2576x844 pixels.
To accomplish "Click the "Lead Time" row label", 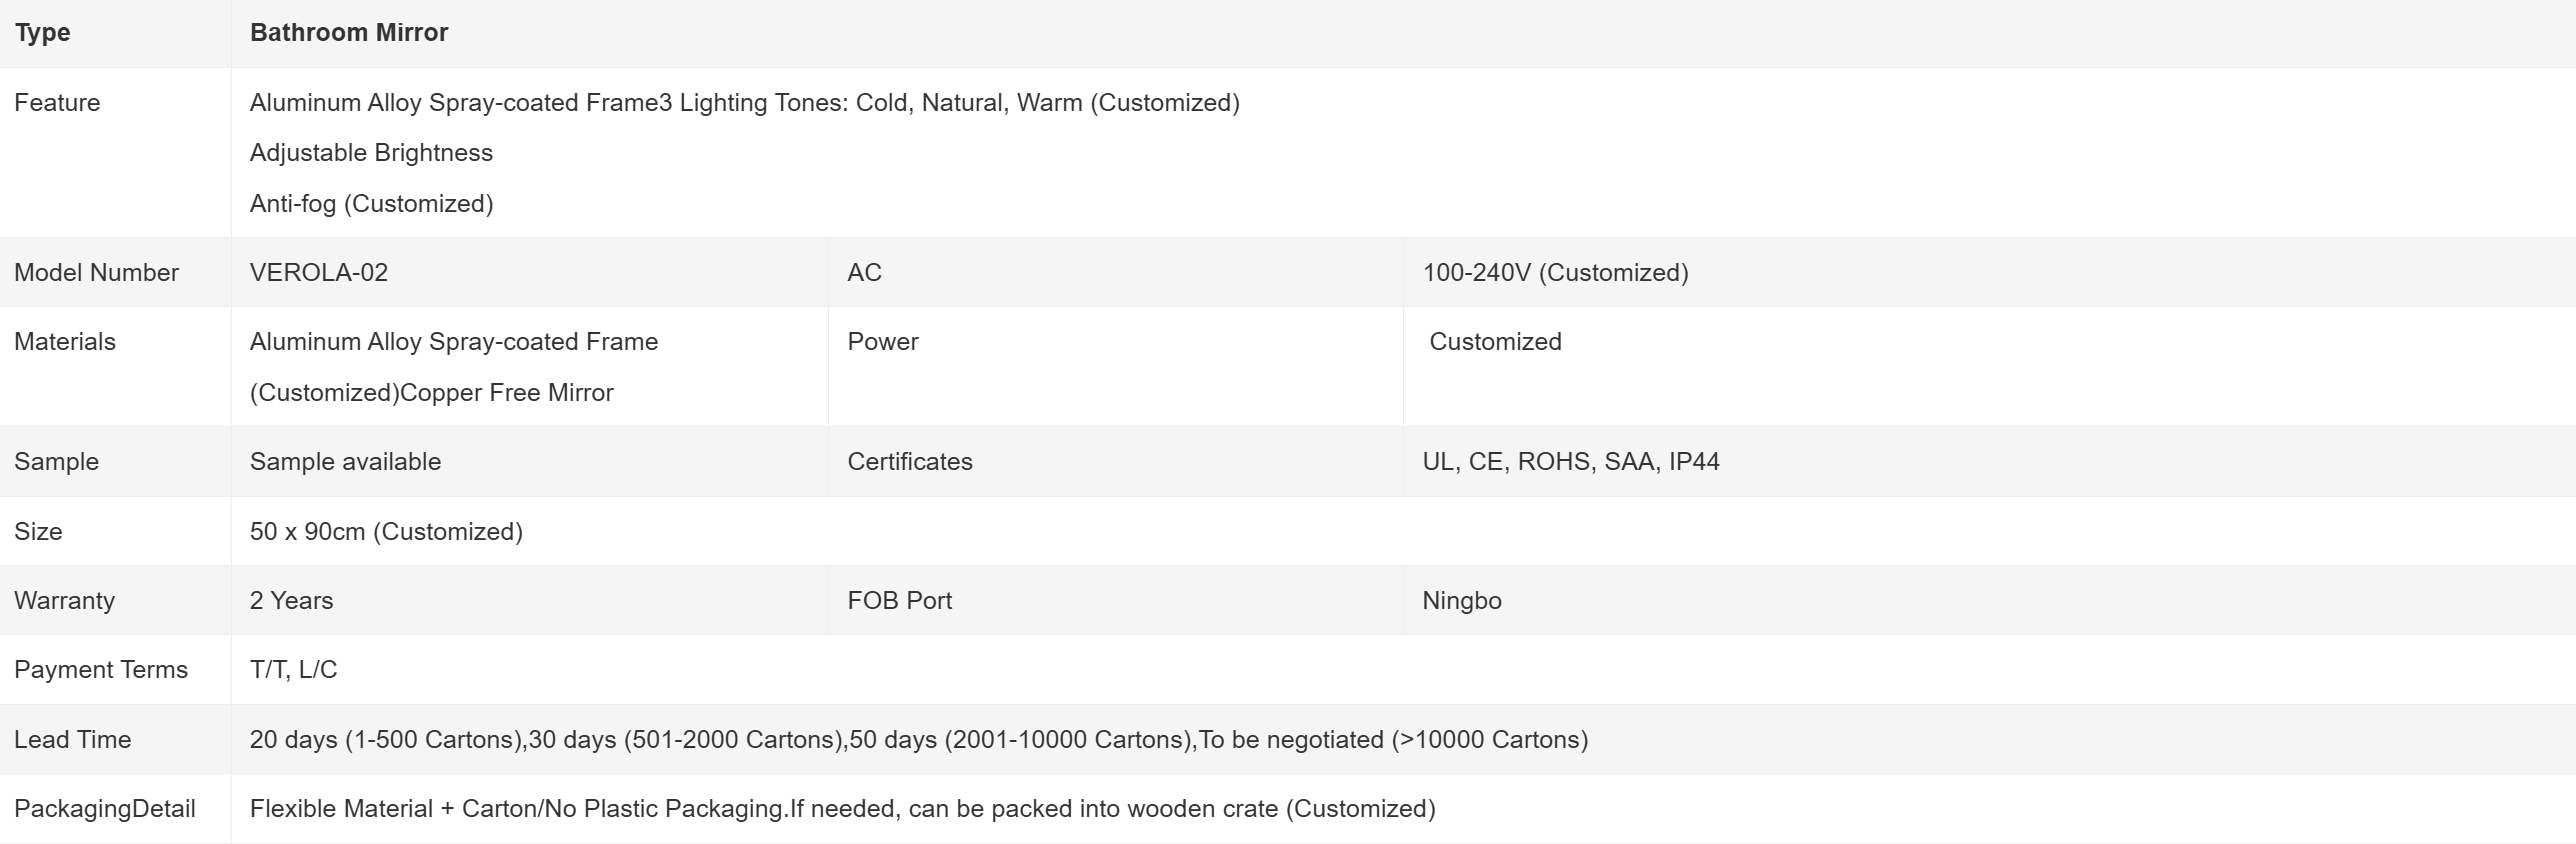I will [x=72, y=740].
